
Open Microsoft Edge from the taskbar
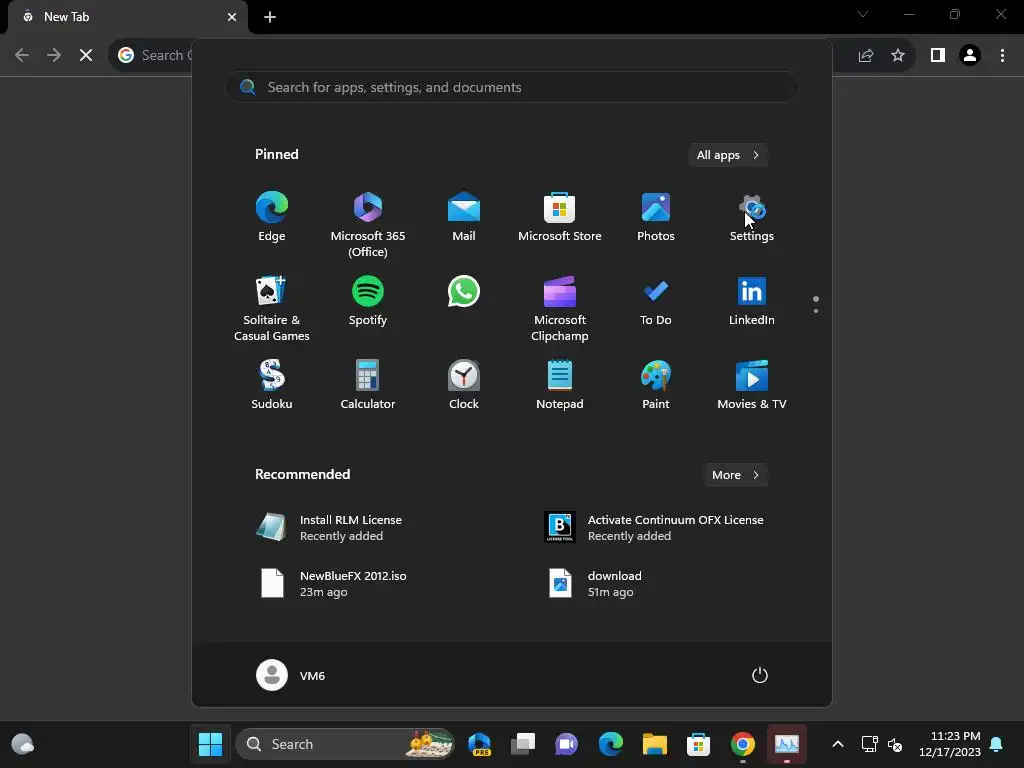coord(611,744)
